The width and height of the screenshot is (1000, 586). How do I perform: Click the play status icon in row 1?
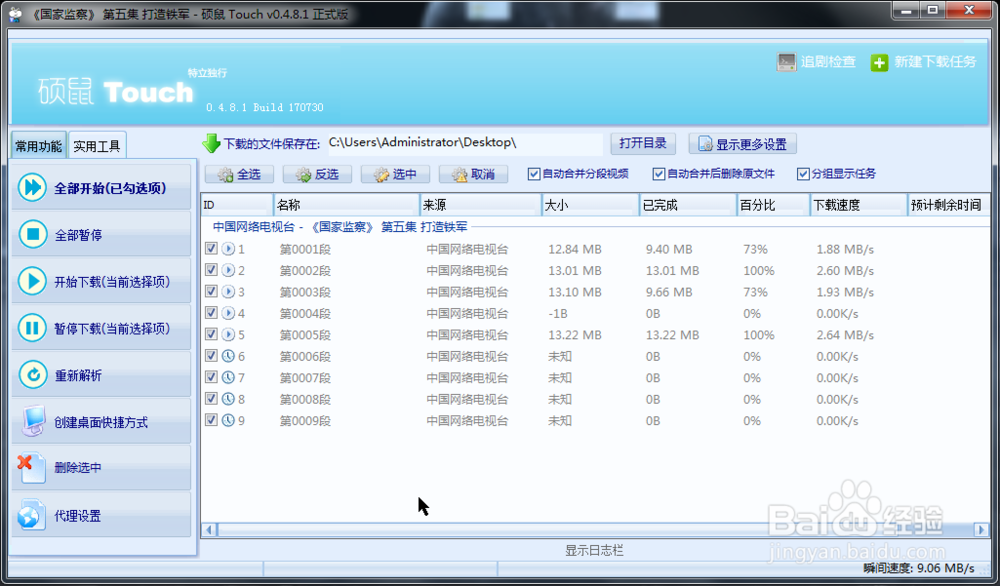click(228, 249)
